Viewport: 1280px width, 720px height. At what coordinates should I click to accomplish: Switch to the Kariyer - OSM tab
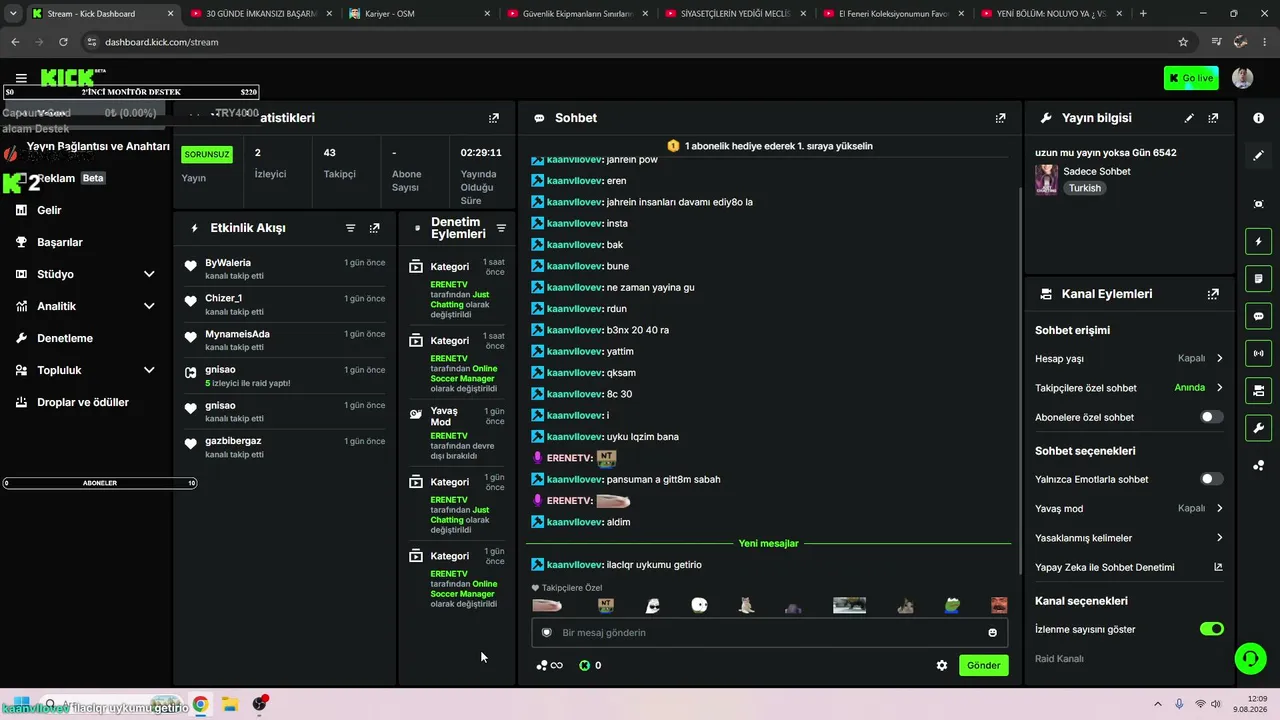click(x=419, y=14)
